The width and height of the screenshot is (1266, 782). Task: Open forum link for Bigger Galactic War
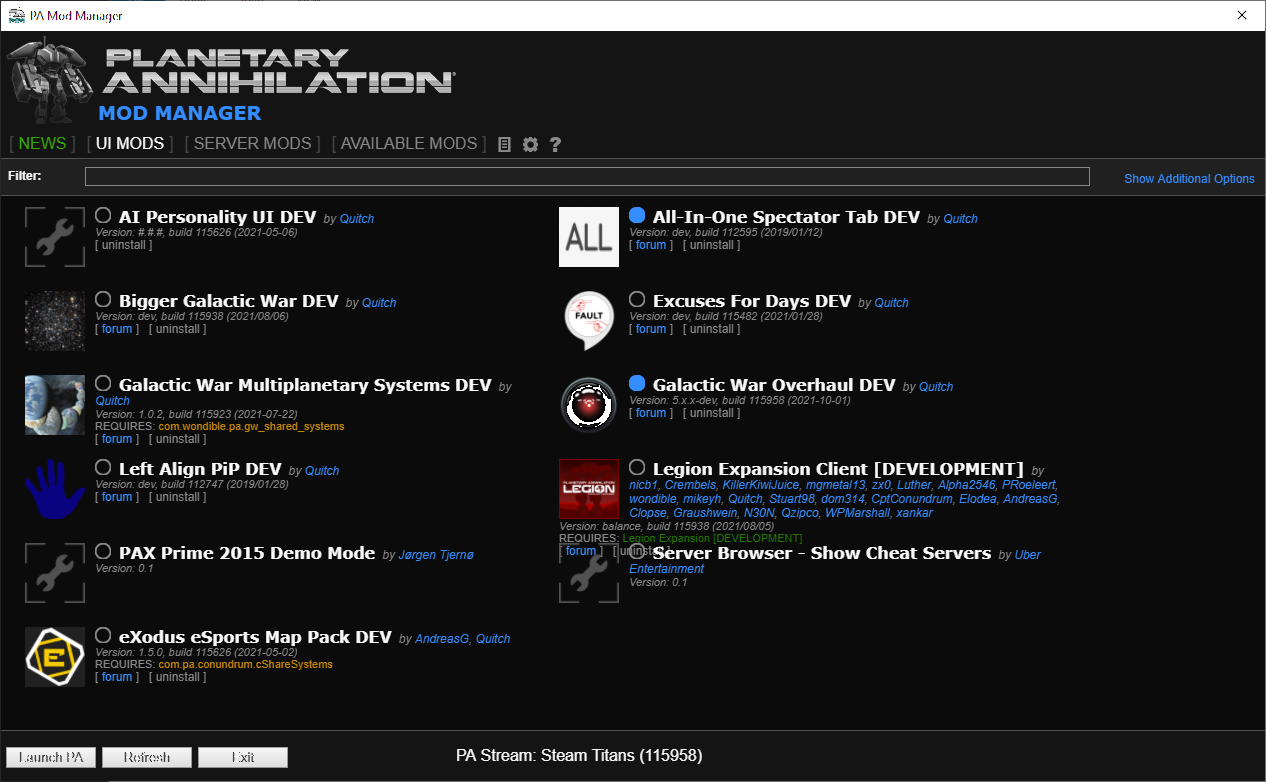point(117,329)
